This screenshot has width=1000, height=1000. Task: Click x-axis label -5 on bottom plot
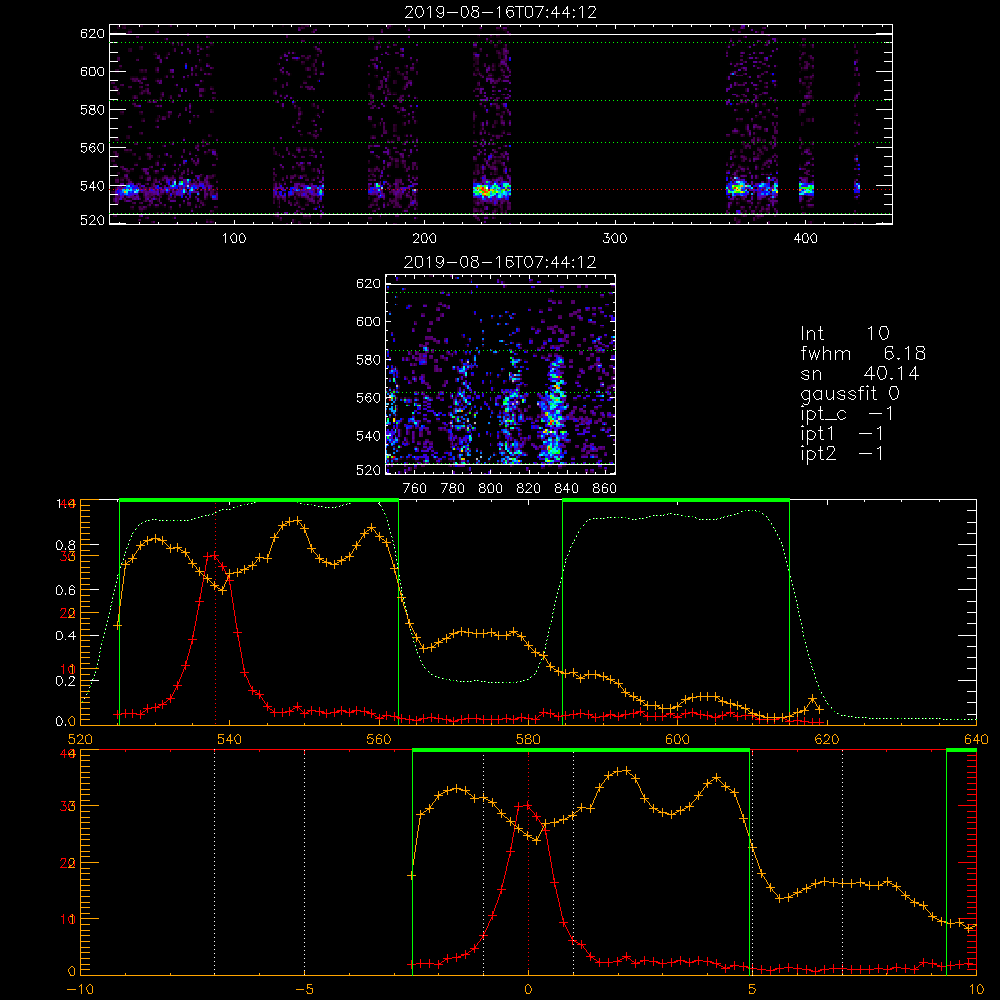click(305, 989)
